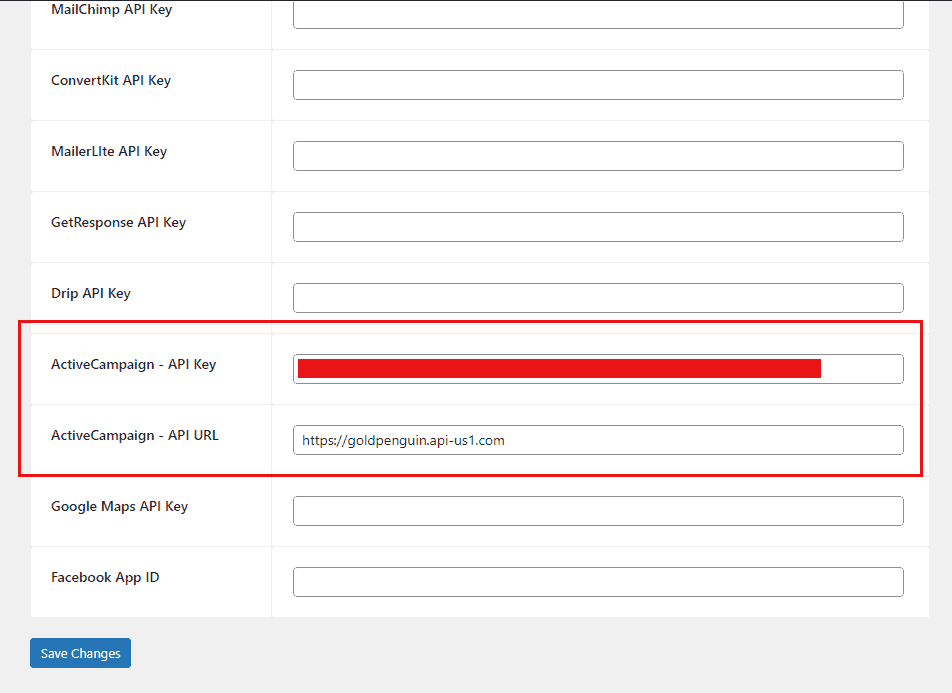Screen dimensions: 952x693
Task: Click the Facebook App ID input field
Action: click(598, 582)
